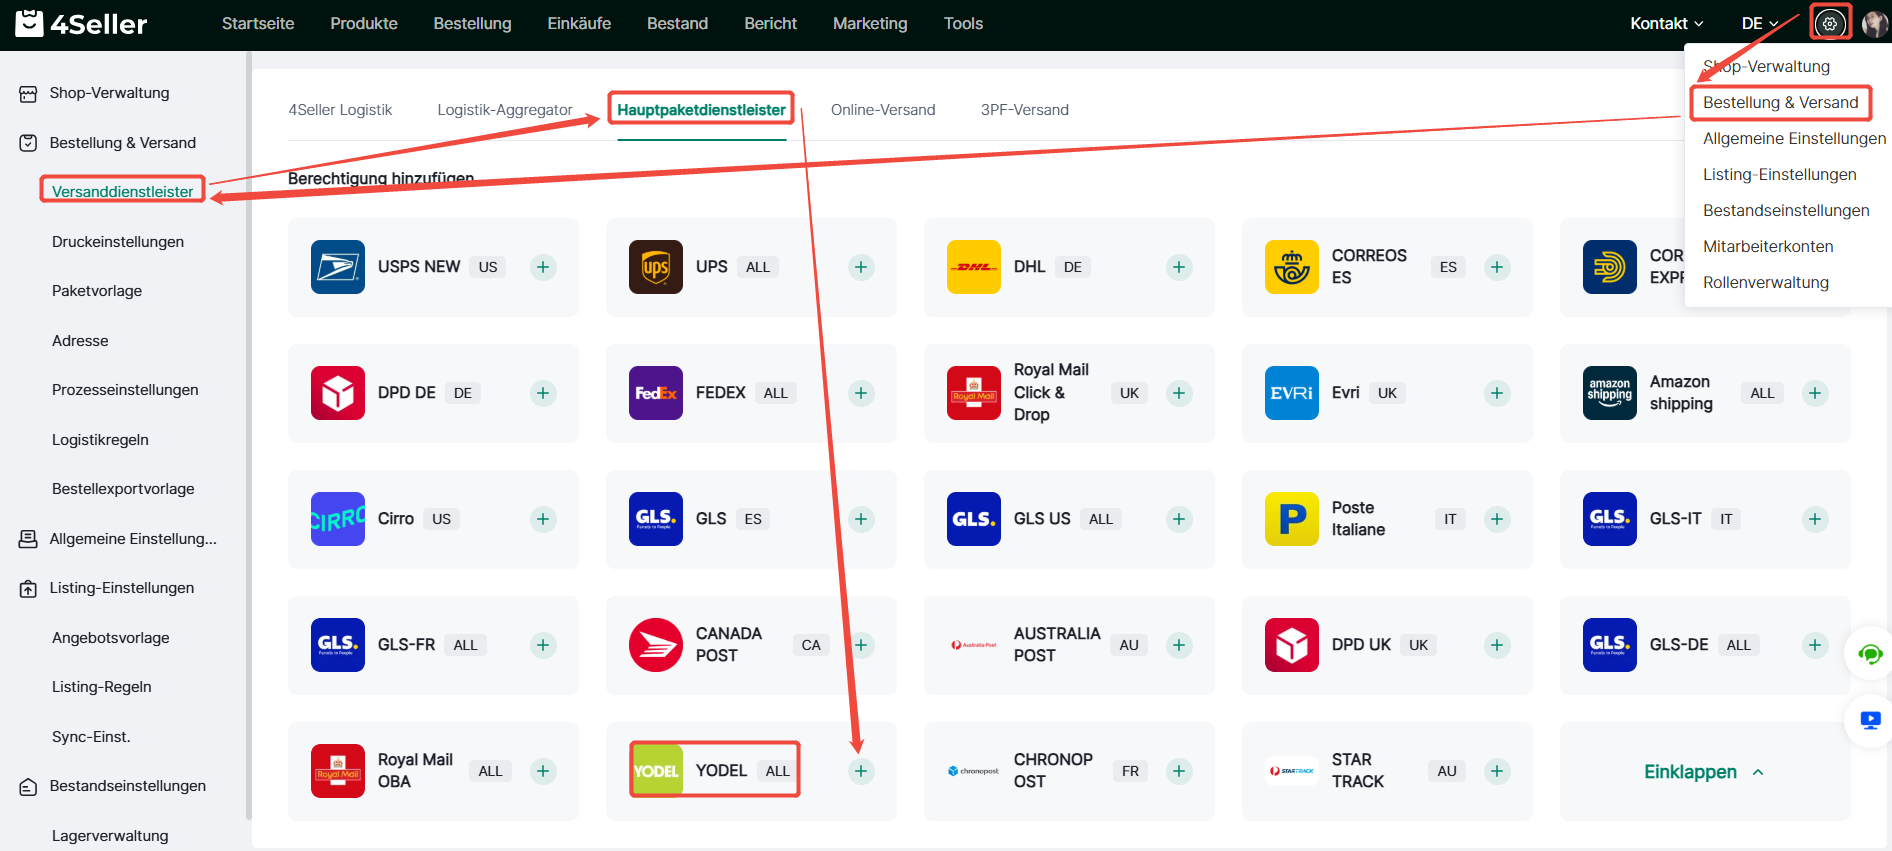Collapse Bestellung & Versand sidebar section
Viewport: 1892px width, 851px height.
click(123, 143)
